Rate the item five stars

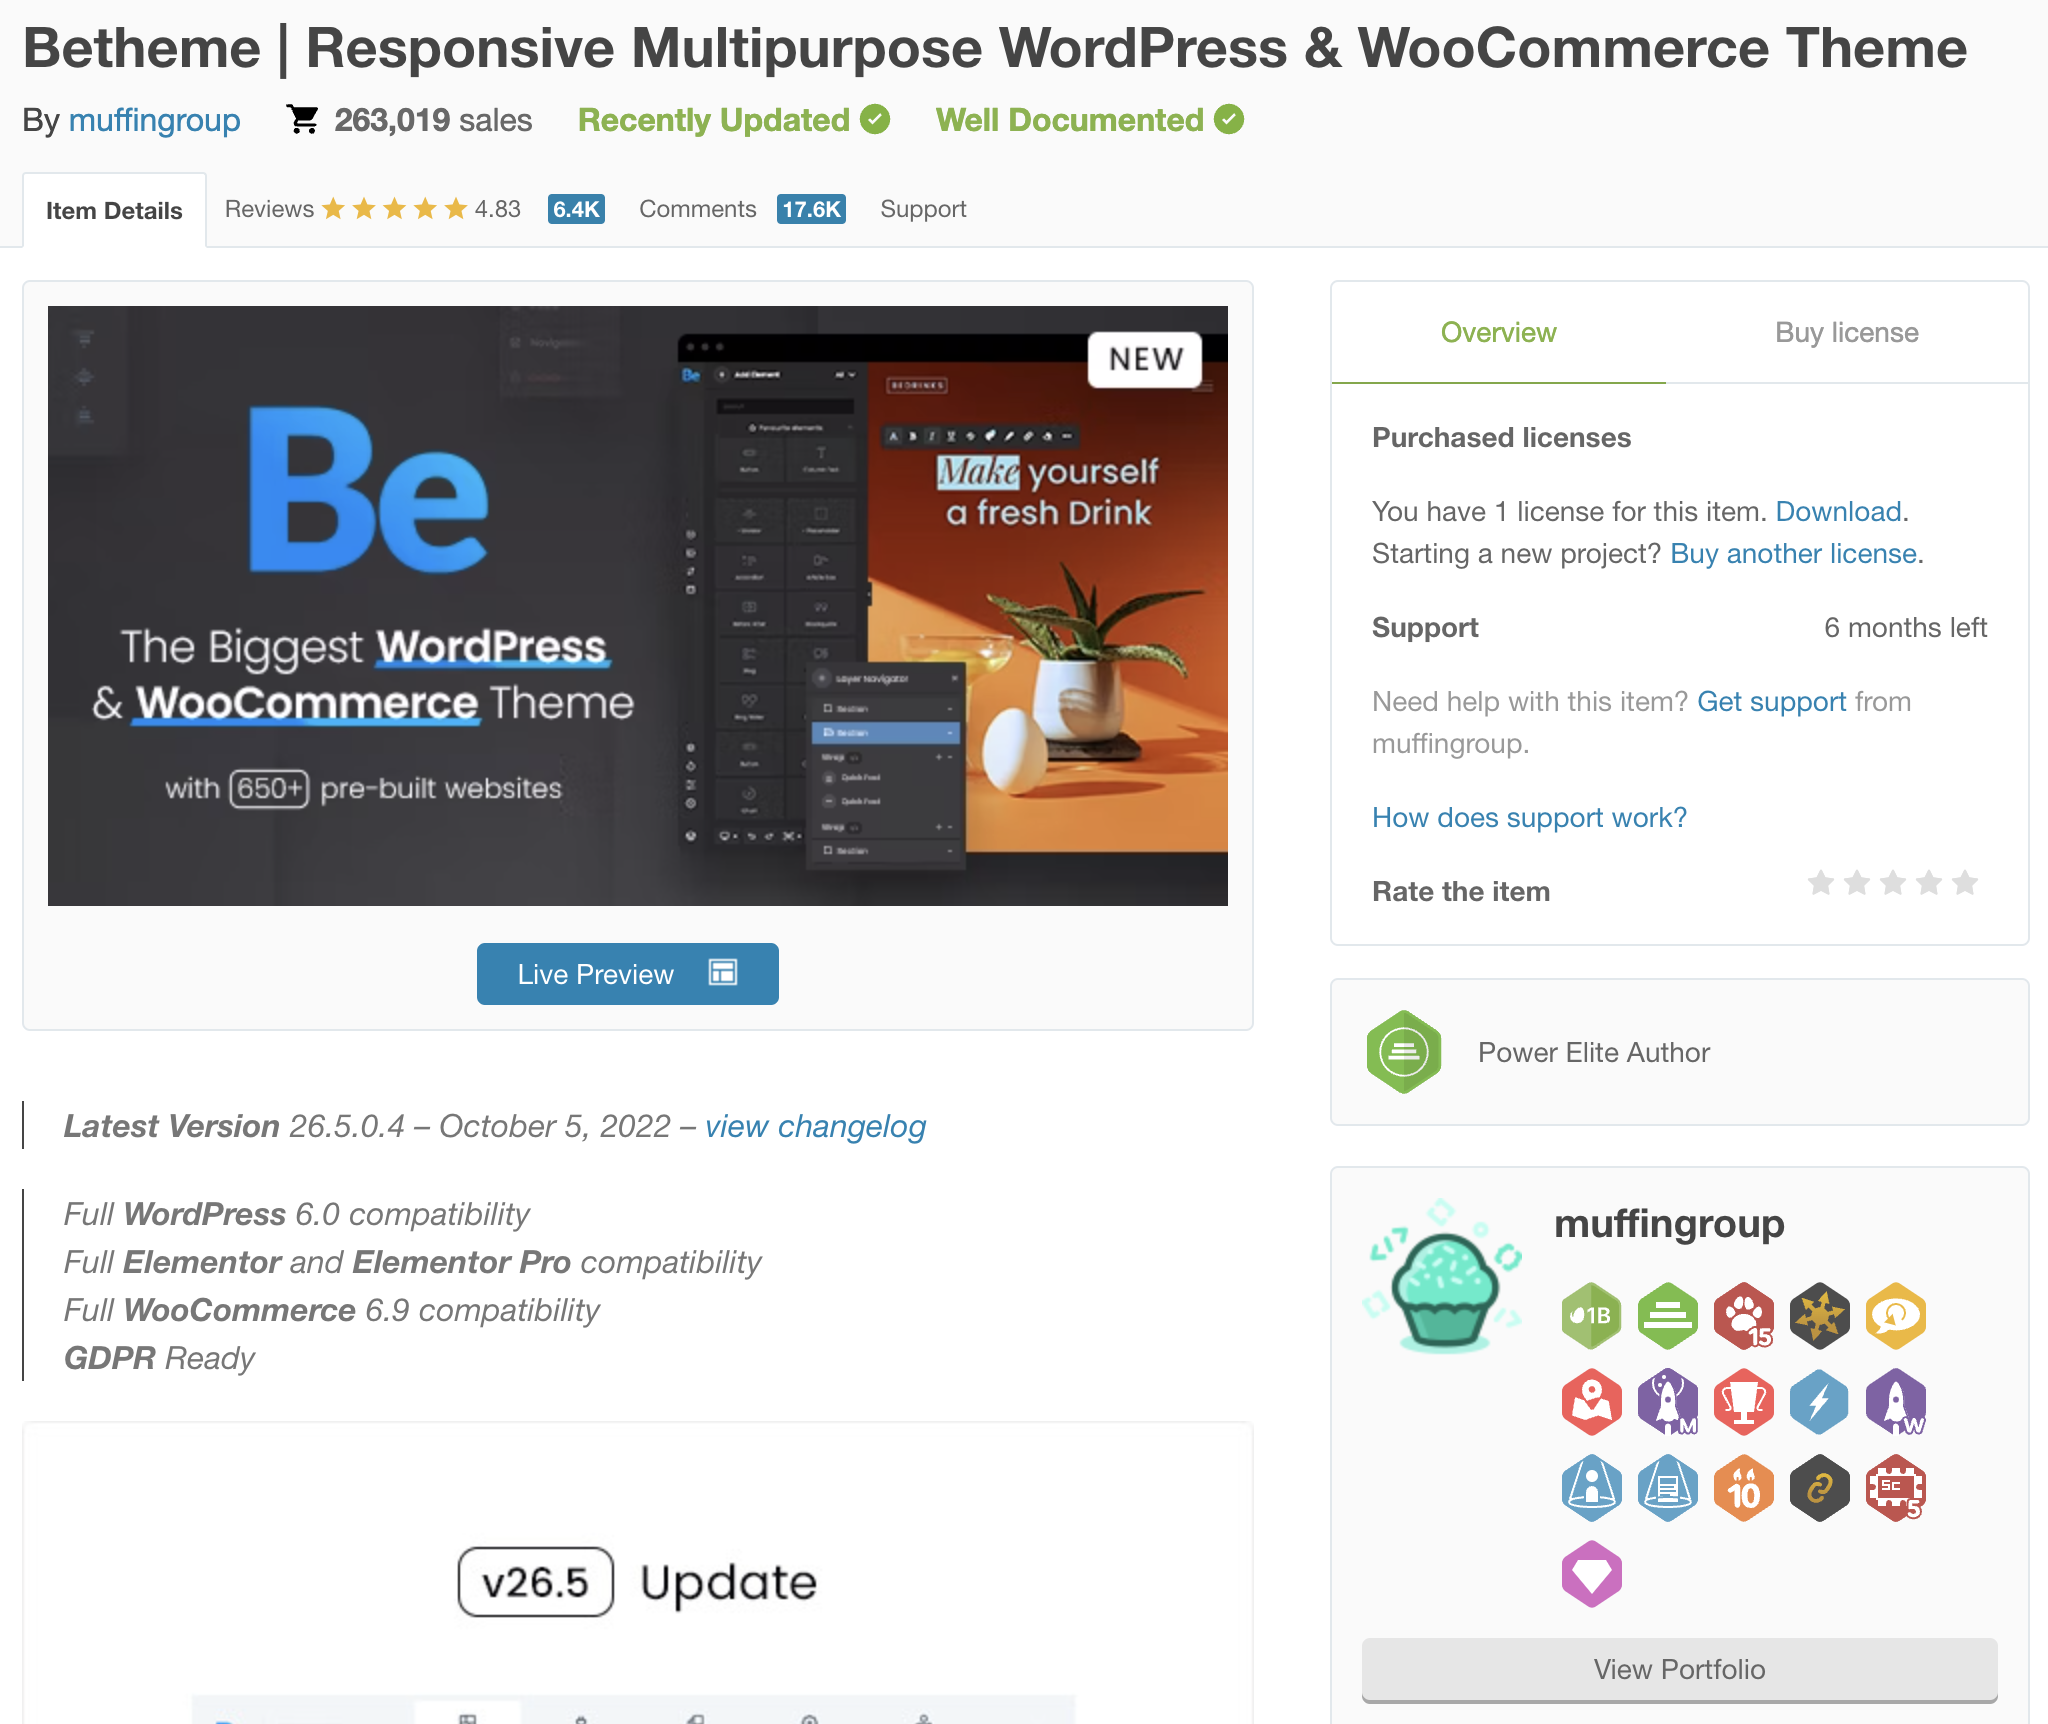[x=1964, y=883]
